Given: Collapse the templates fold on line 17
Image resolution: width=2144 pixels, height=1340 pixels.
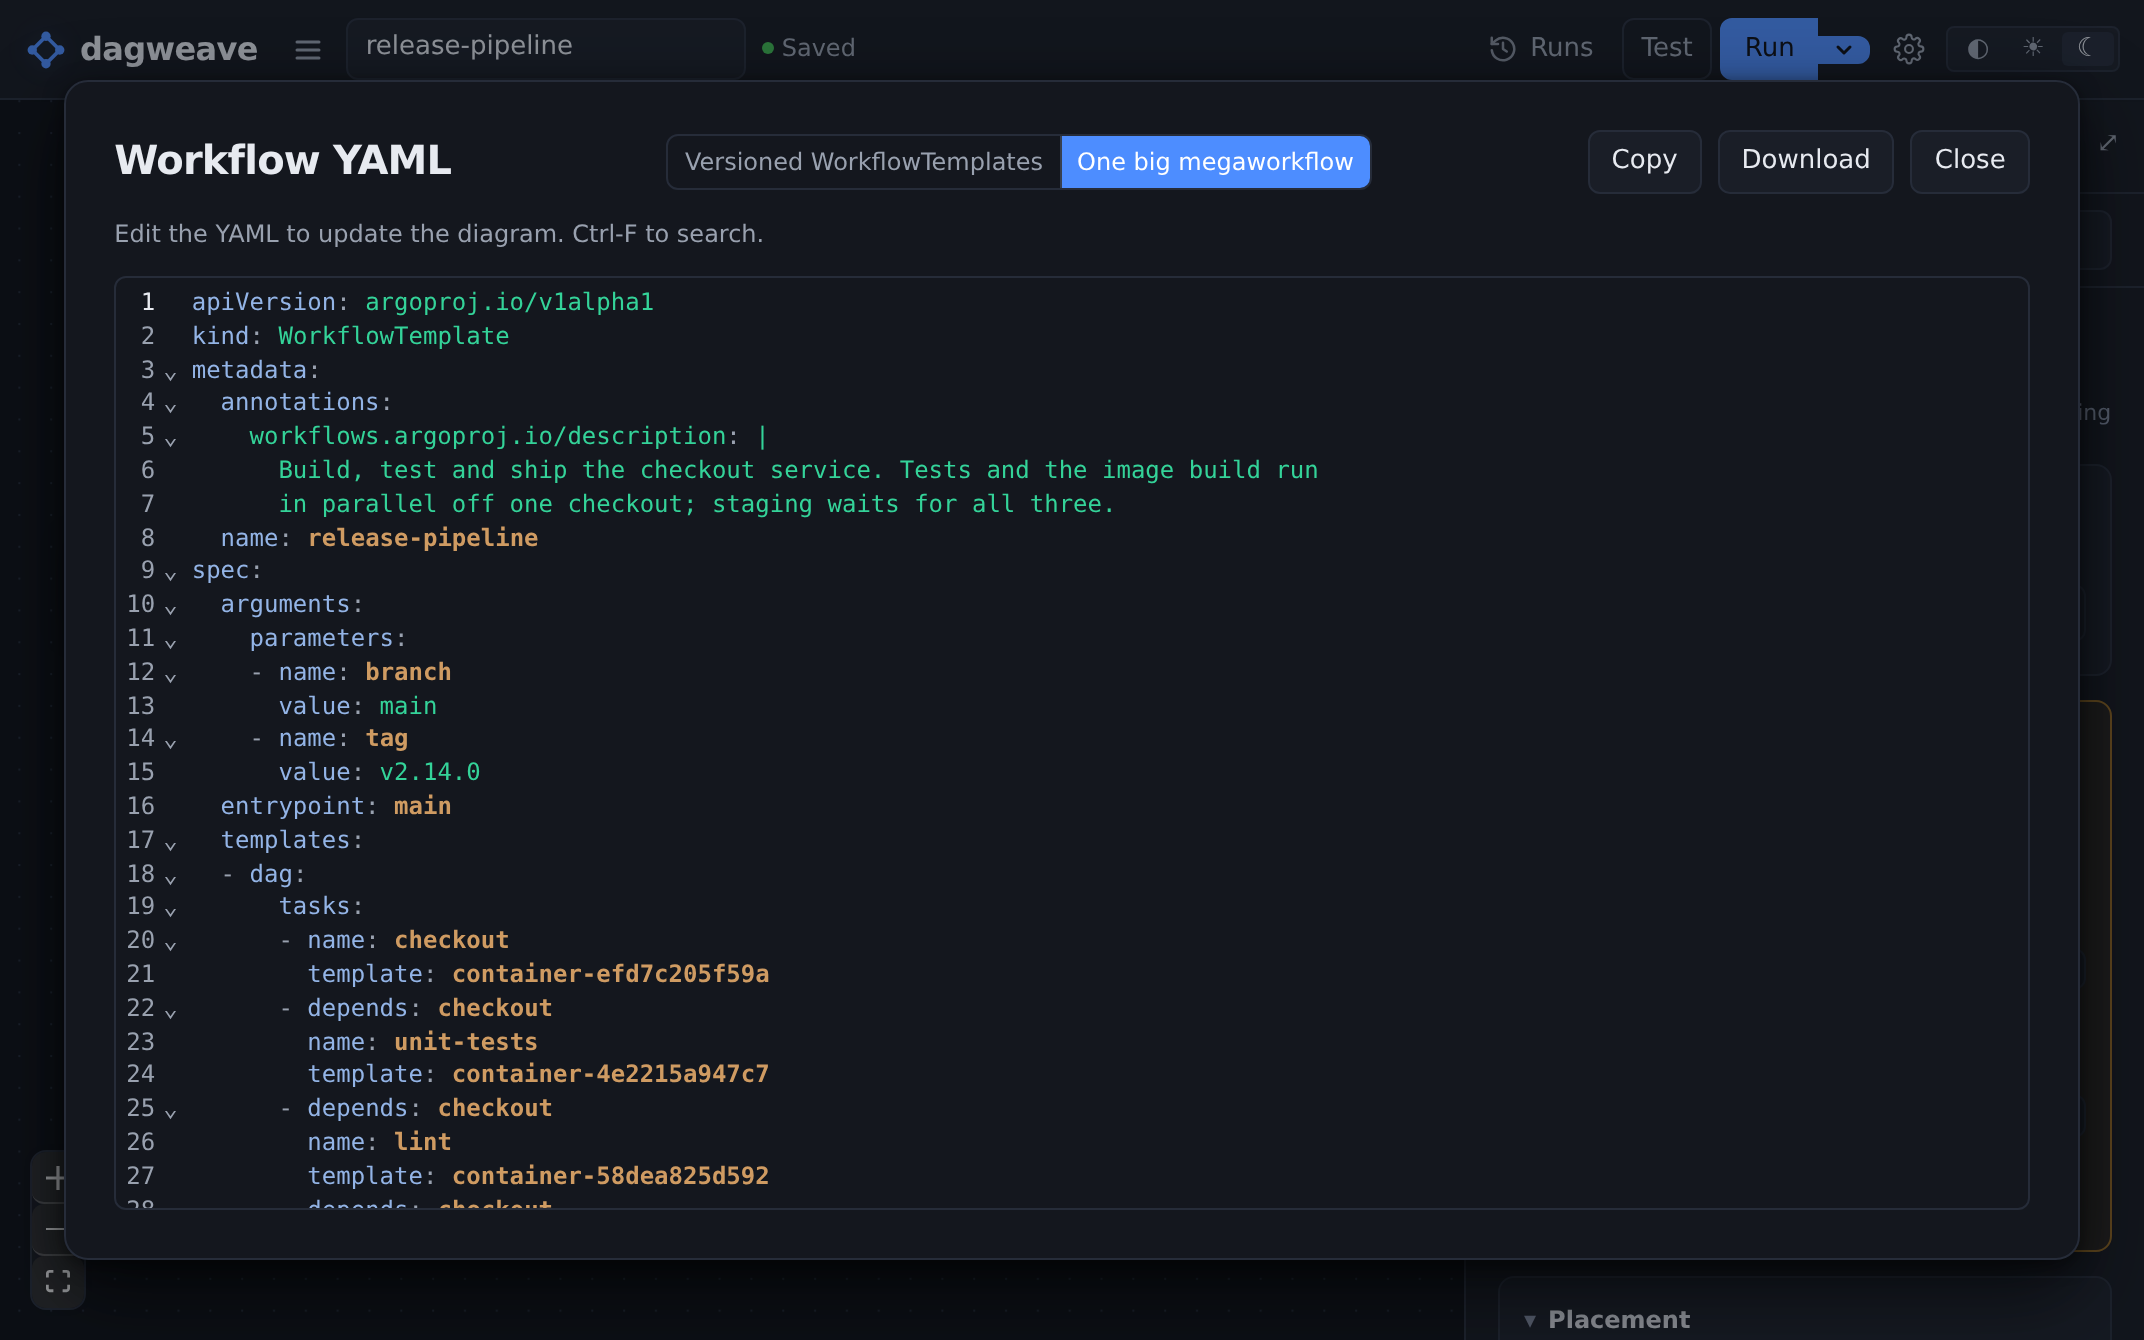Looking at the screenshot, I should click(170, 845).
